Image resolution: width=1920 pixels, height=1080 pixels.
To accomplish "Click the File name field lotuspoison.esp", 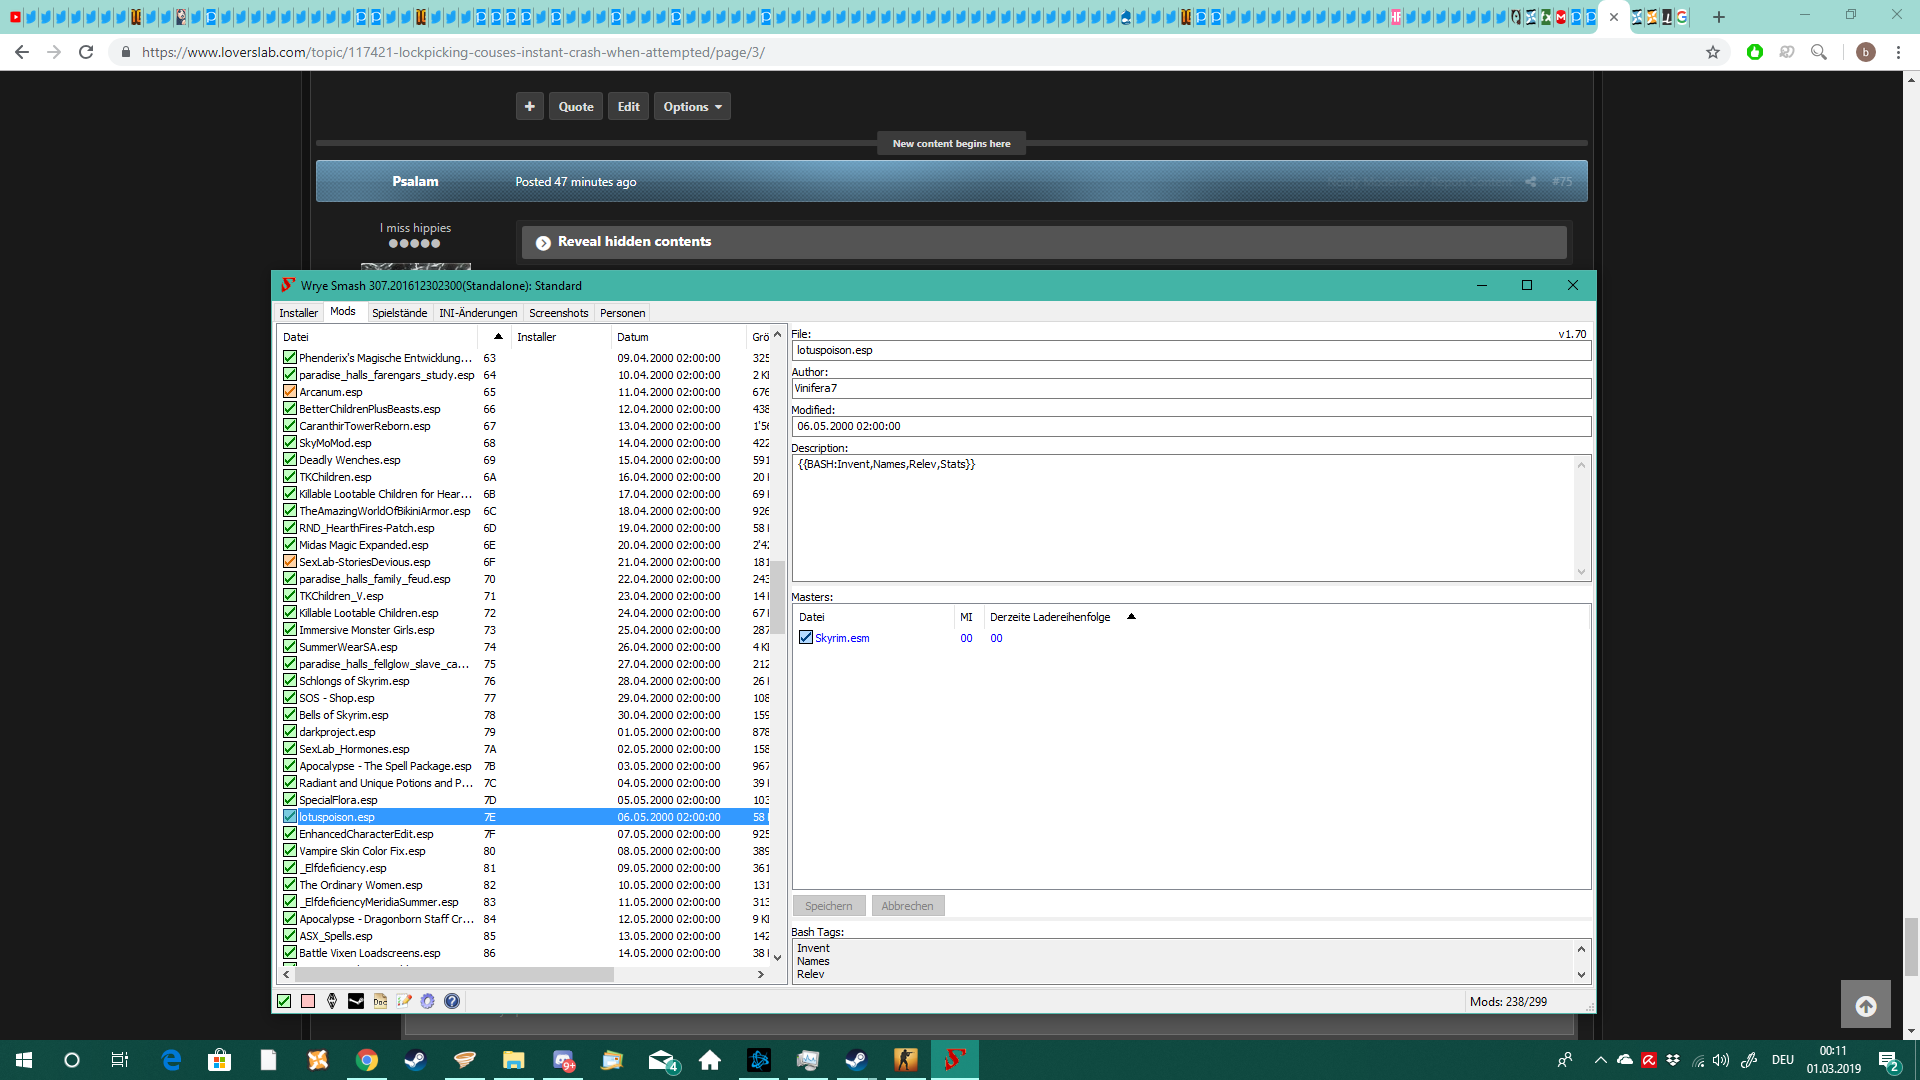I will 1191,350.
